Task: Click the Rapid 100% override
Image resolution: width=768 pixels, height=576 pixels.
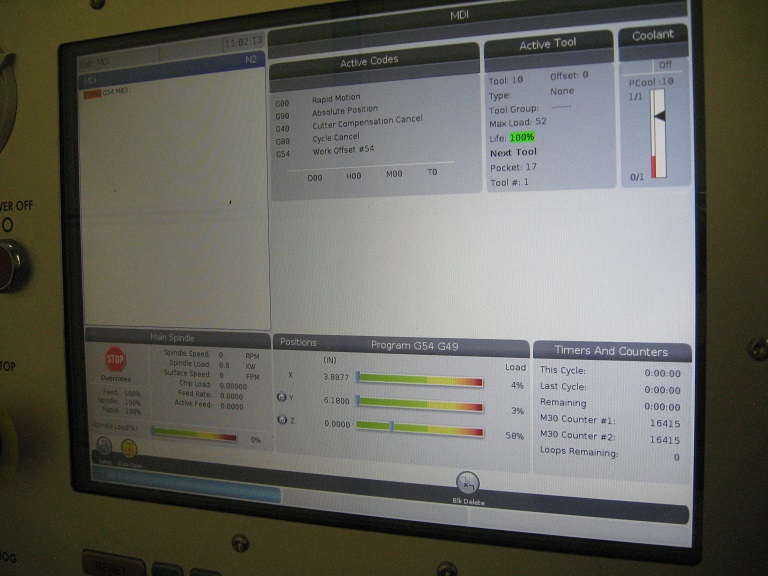Action: (x=121, y=410)
